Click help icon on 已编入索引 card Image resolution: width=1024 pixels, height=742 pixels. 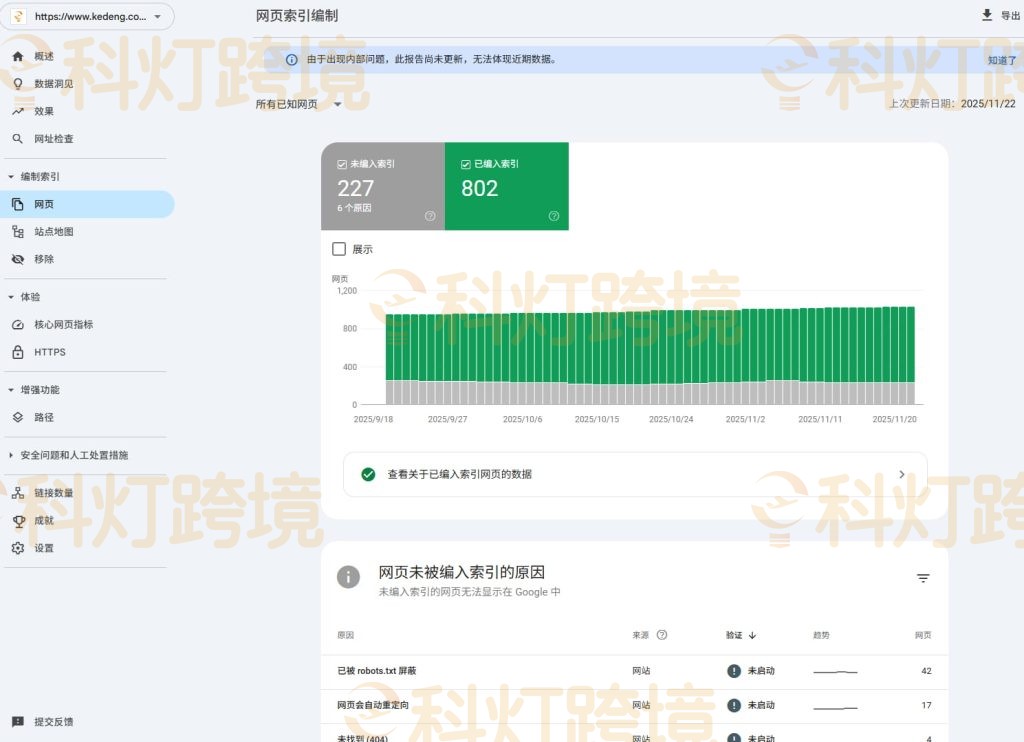pos(554,216)
